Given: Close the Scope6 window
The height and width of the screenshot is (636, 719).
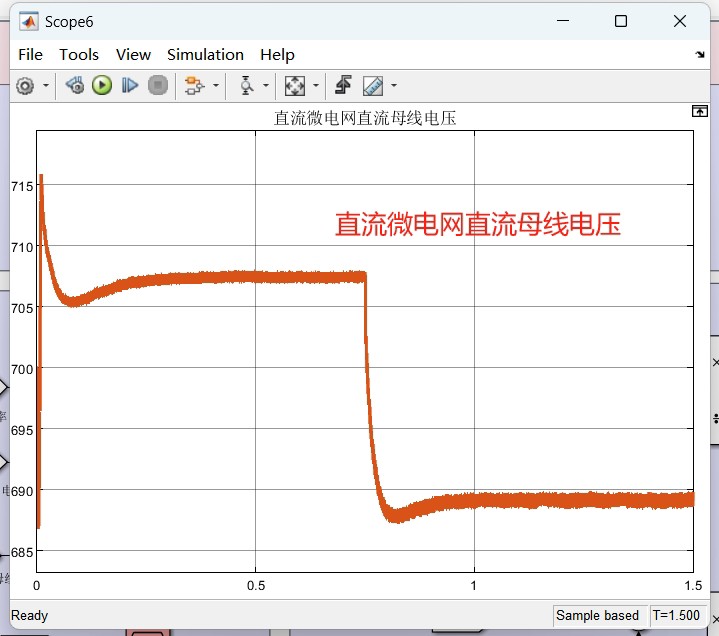Looking at the screenshot, I should [680, 21].
